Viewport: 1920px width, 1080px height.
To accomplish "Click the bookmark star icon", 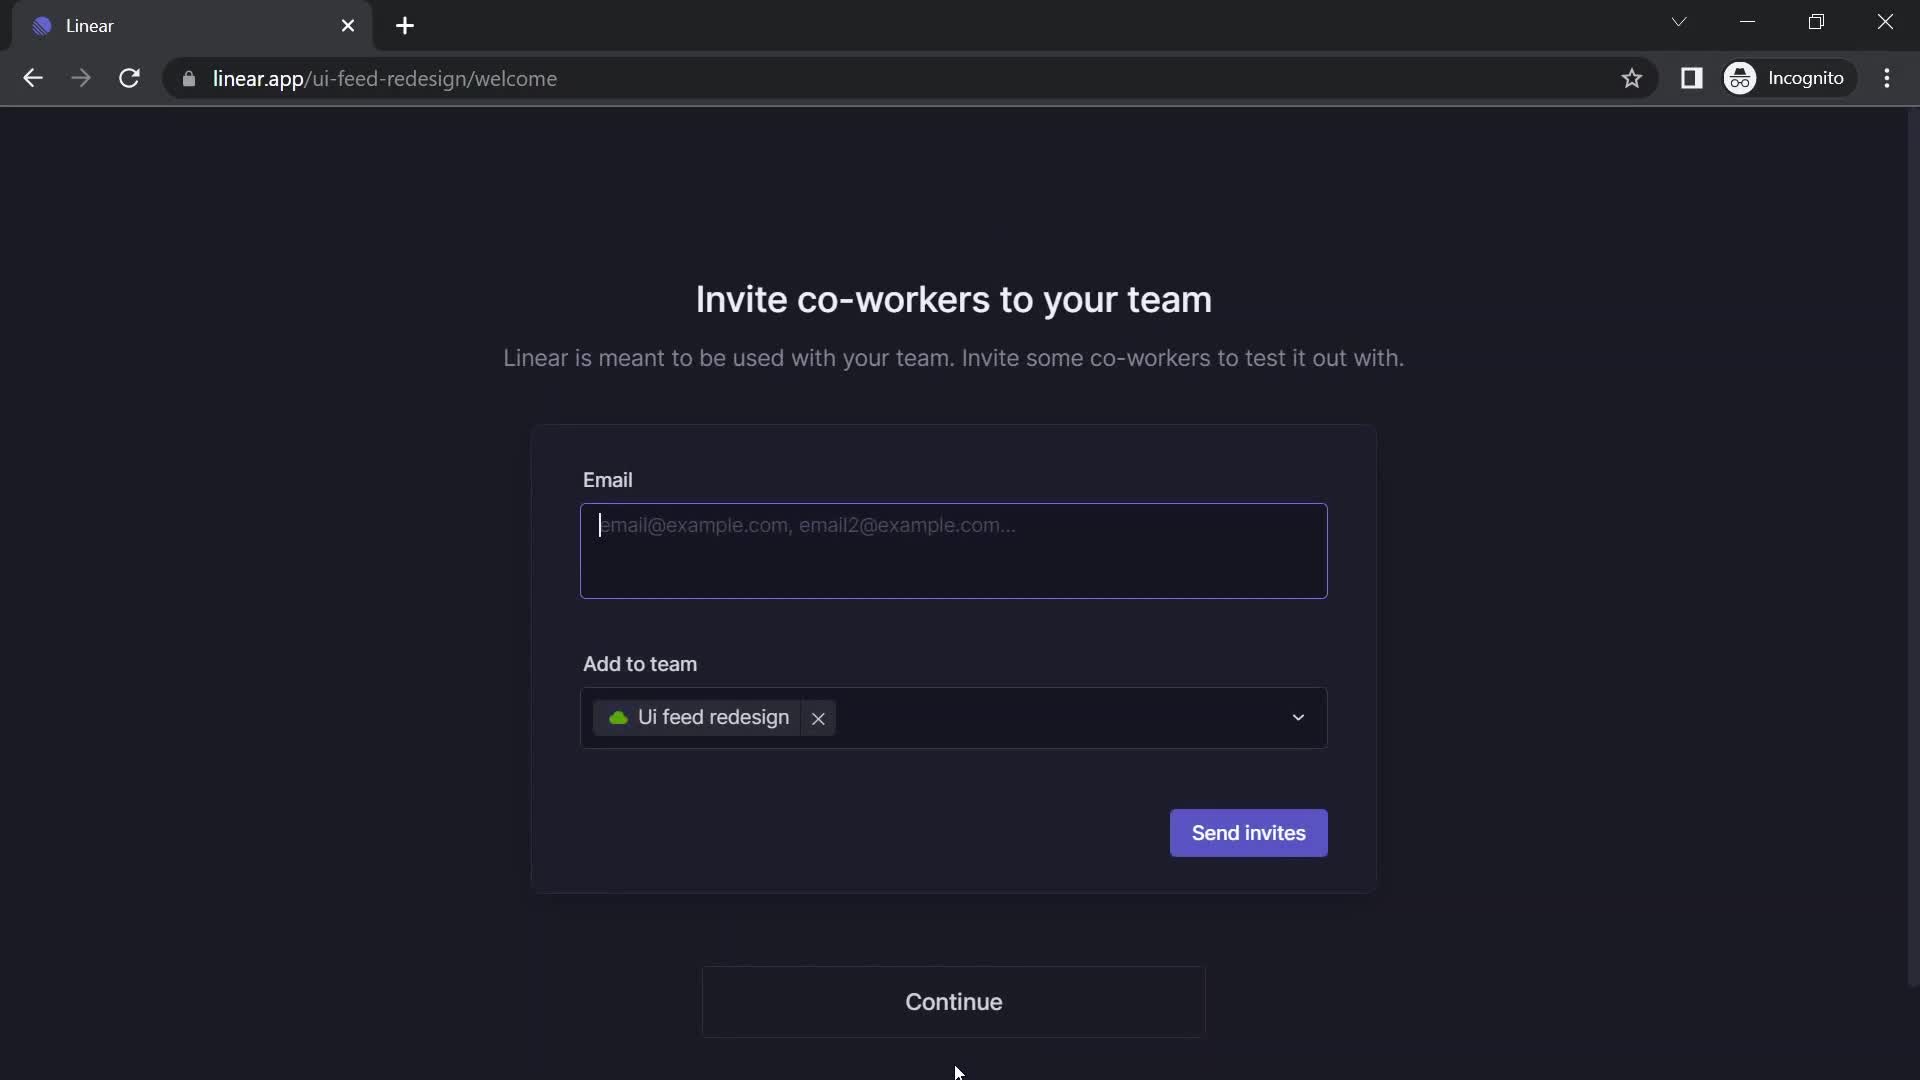I will tap(1631, 78).
